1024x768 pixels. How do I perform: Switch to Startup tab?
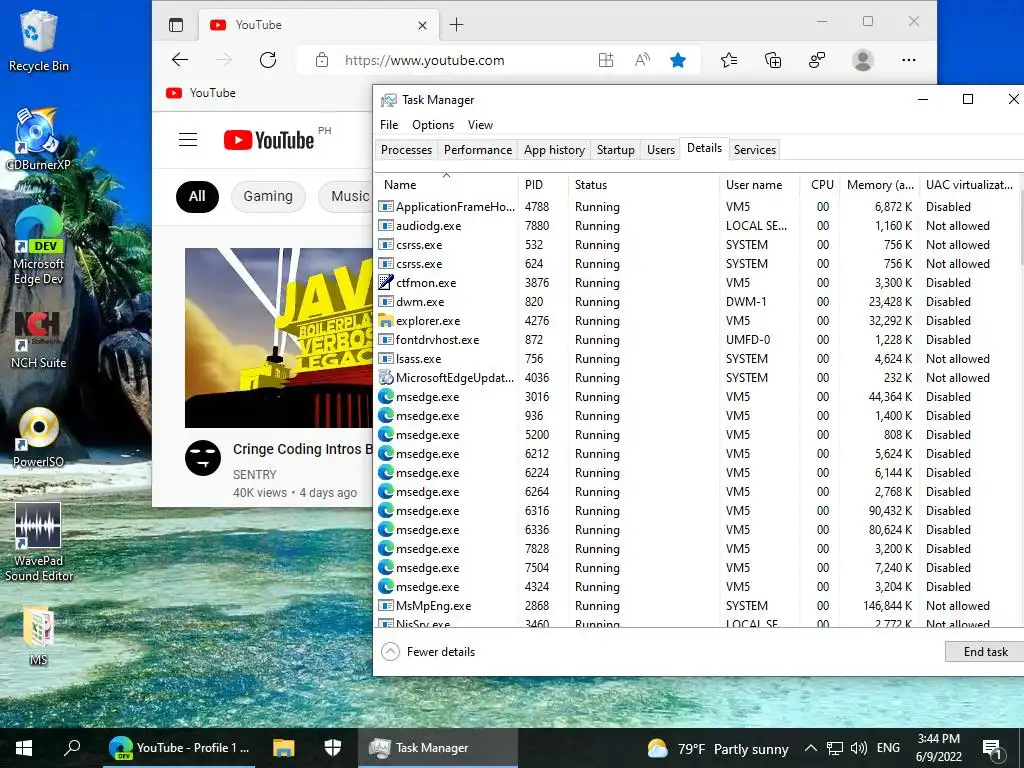tap(615, 150)
